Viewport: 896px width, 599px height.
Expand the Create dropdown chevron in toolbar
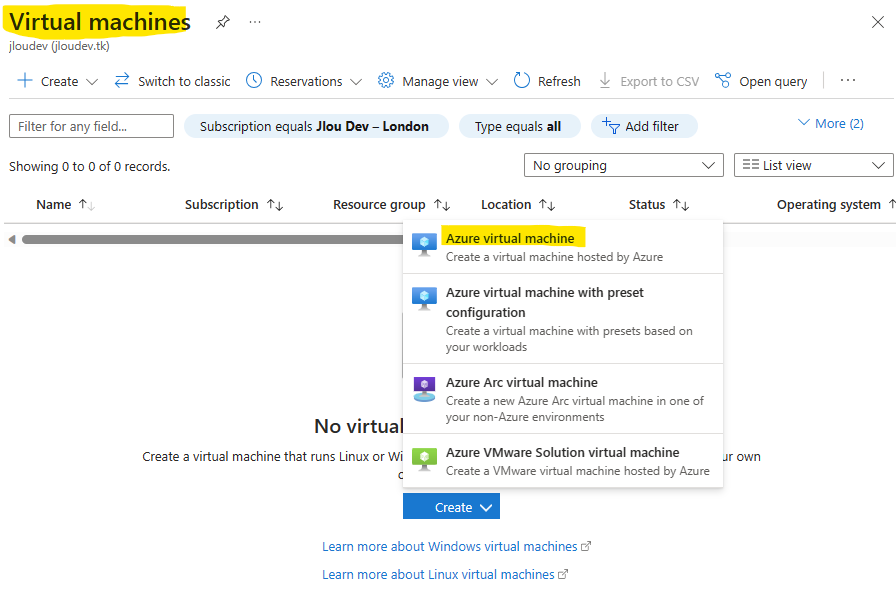pyautogui.click(x=91, y=82)
